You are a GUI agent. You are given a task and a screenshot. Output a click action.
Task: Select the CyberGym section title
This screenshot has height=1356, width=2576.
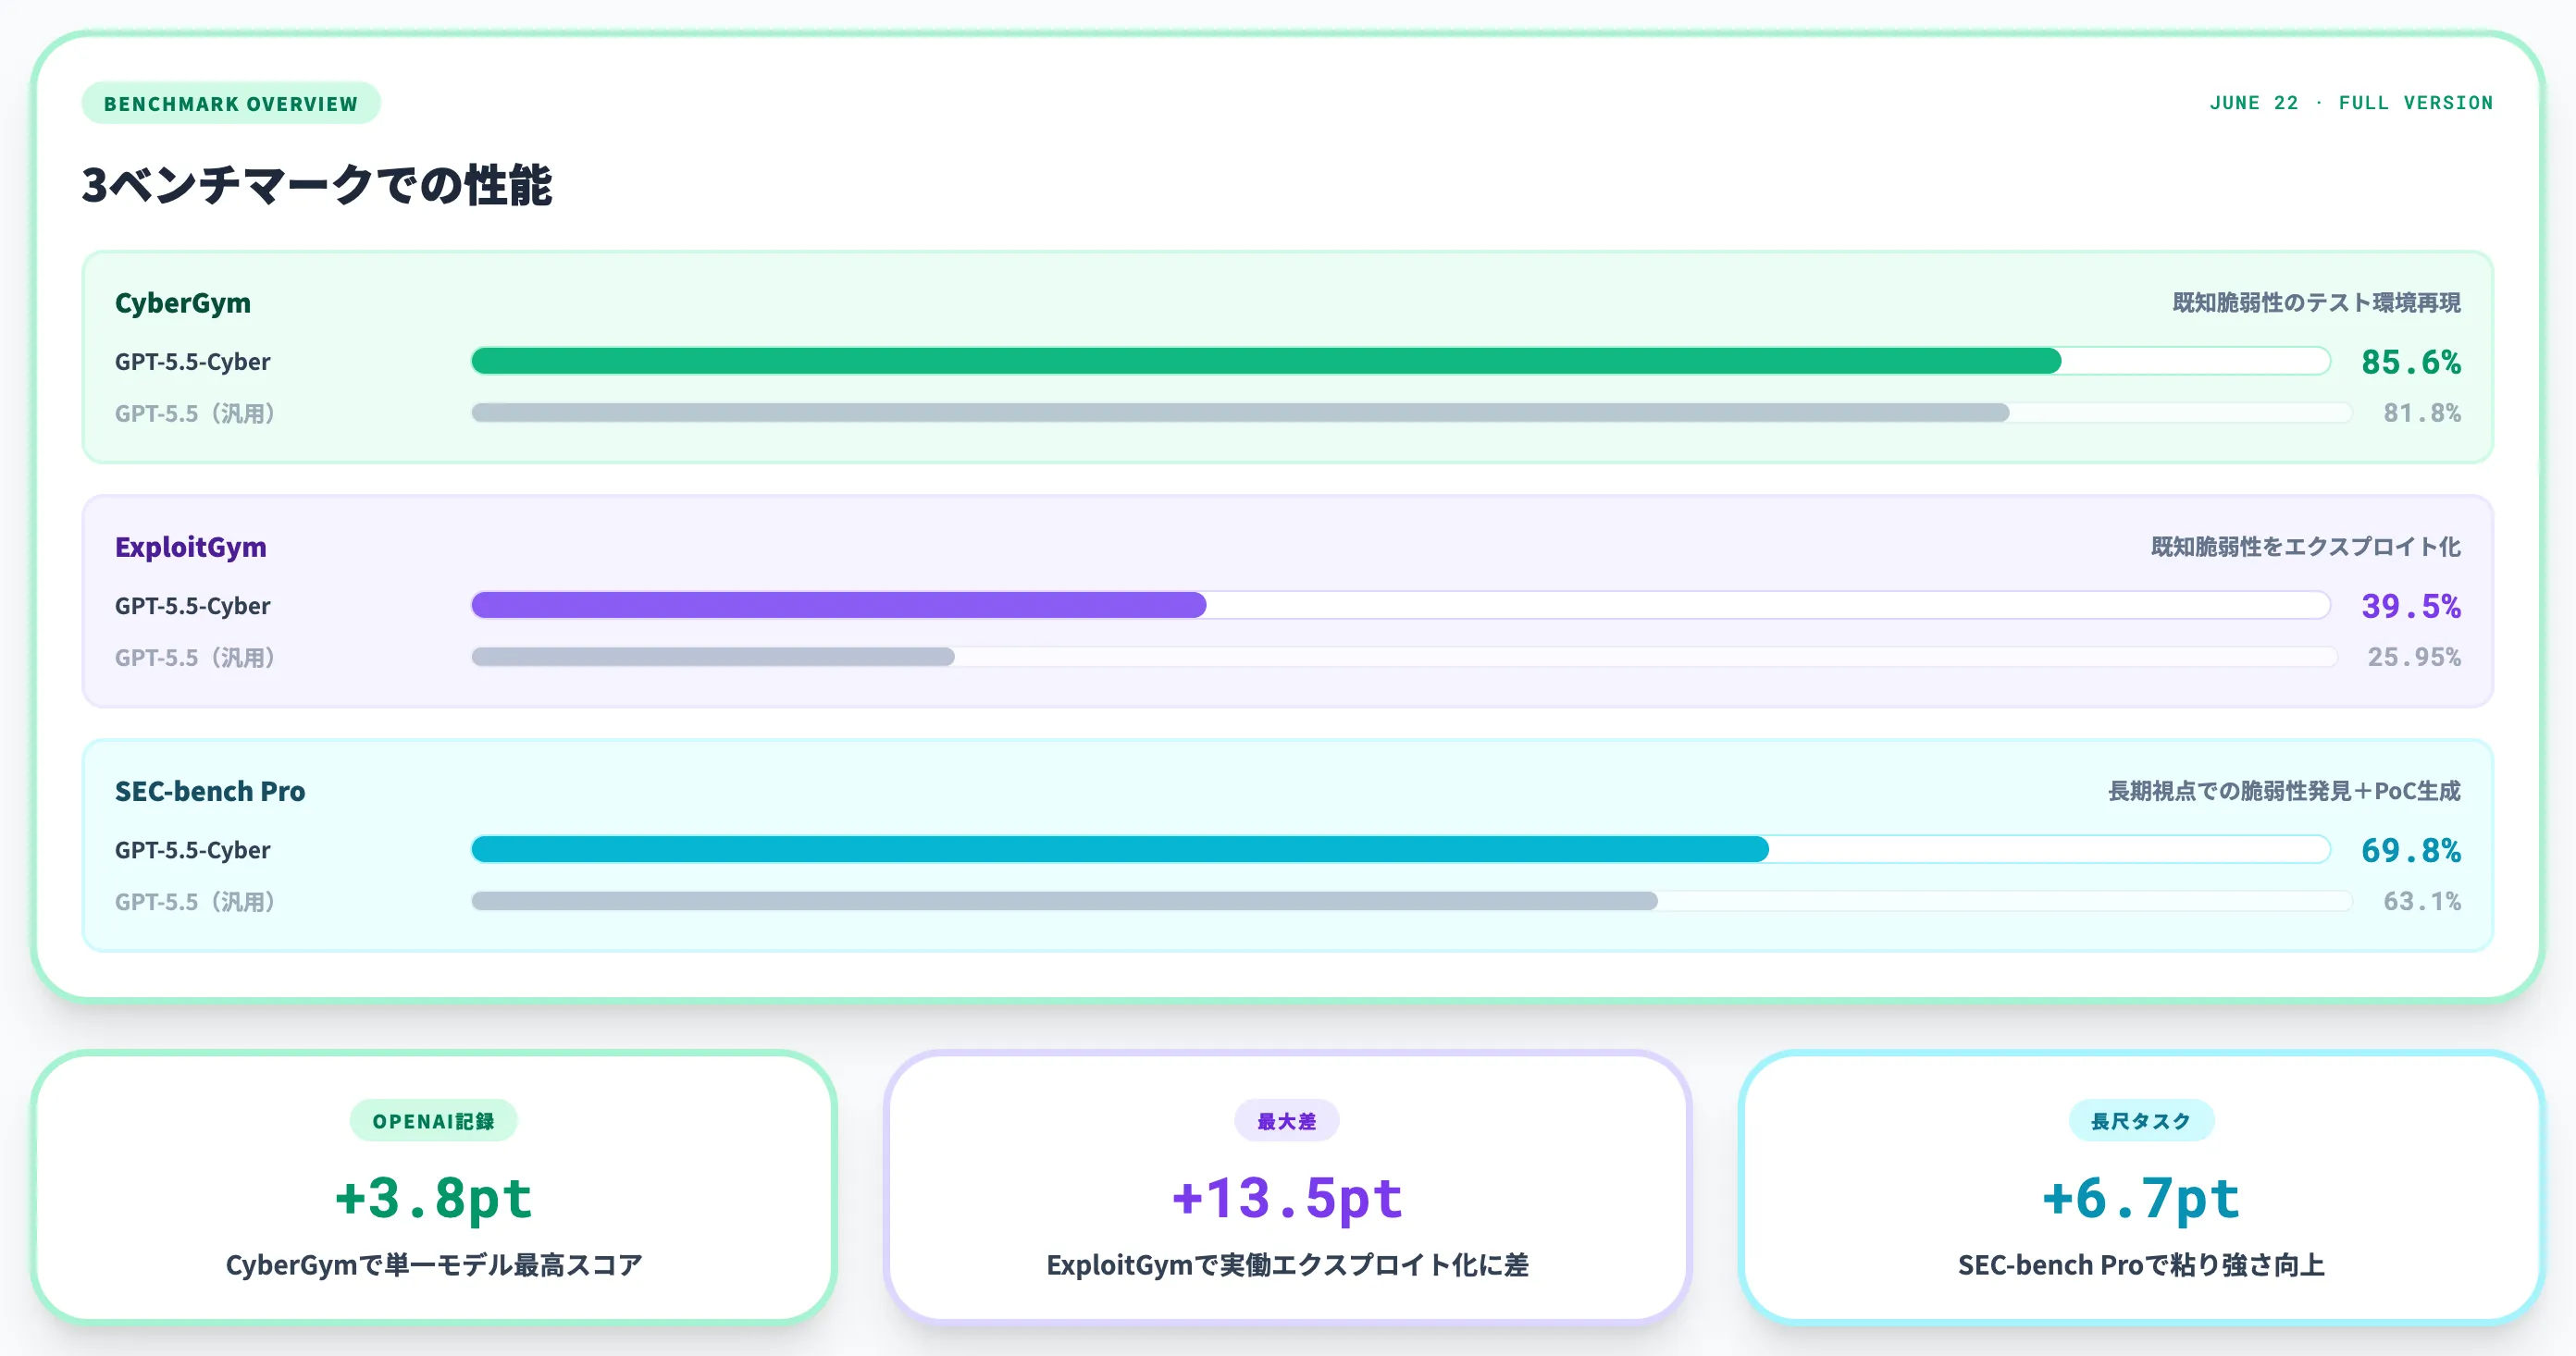coord(183,302)
